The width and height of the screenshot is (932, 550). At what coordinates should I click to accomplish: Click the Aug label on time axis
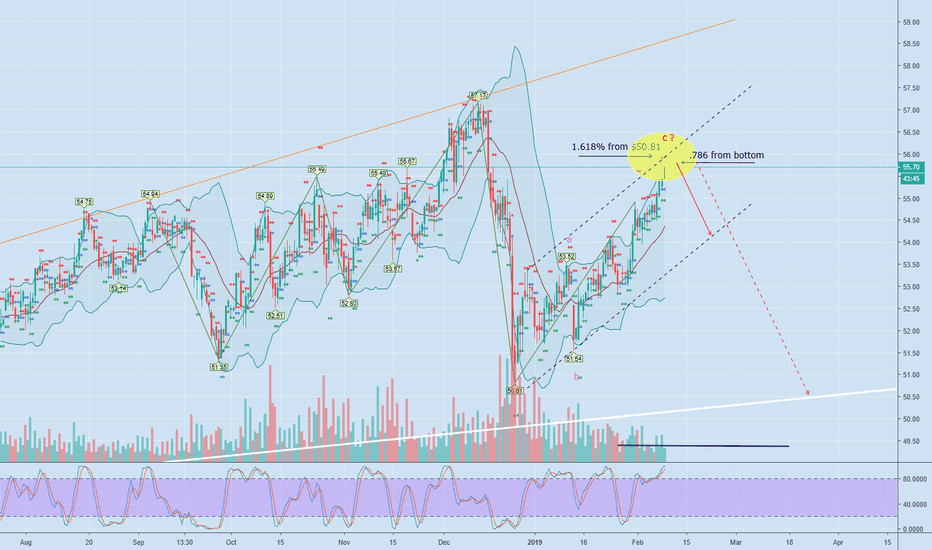(x=25, y=542)
